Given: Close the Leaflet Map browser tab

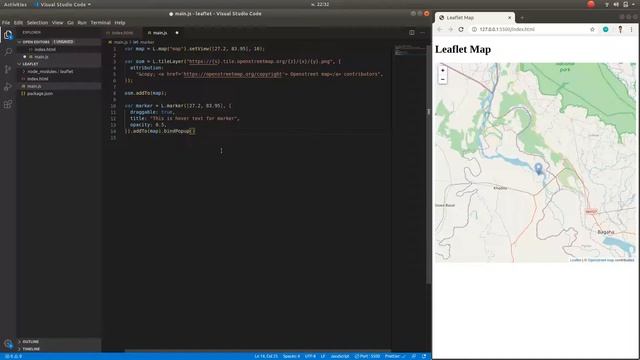Looking at the screenshot, I should pyautogui.click(x=509, y=18).
